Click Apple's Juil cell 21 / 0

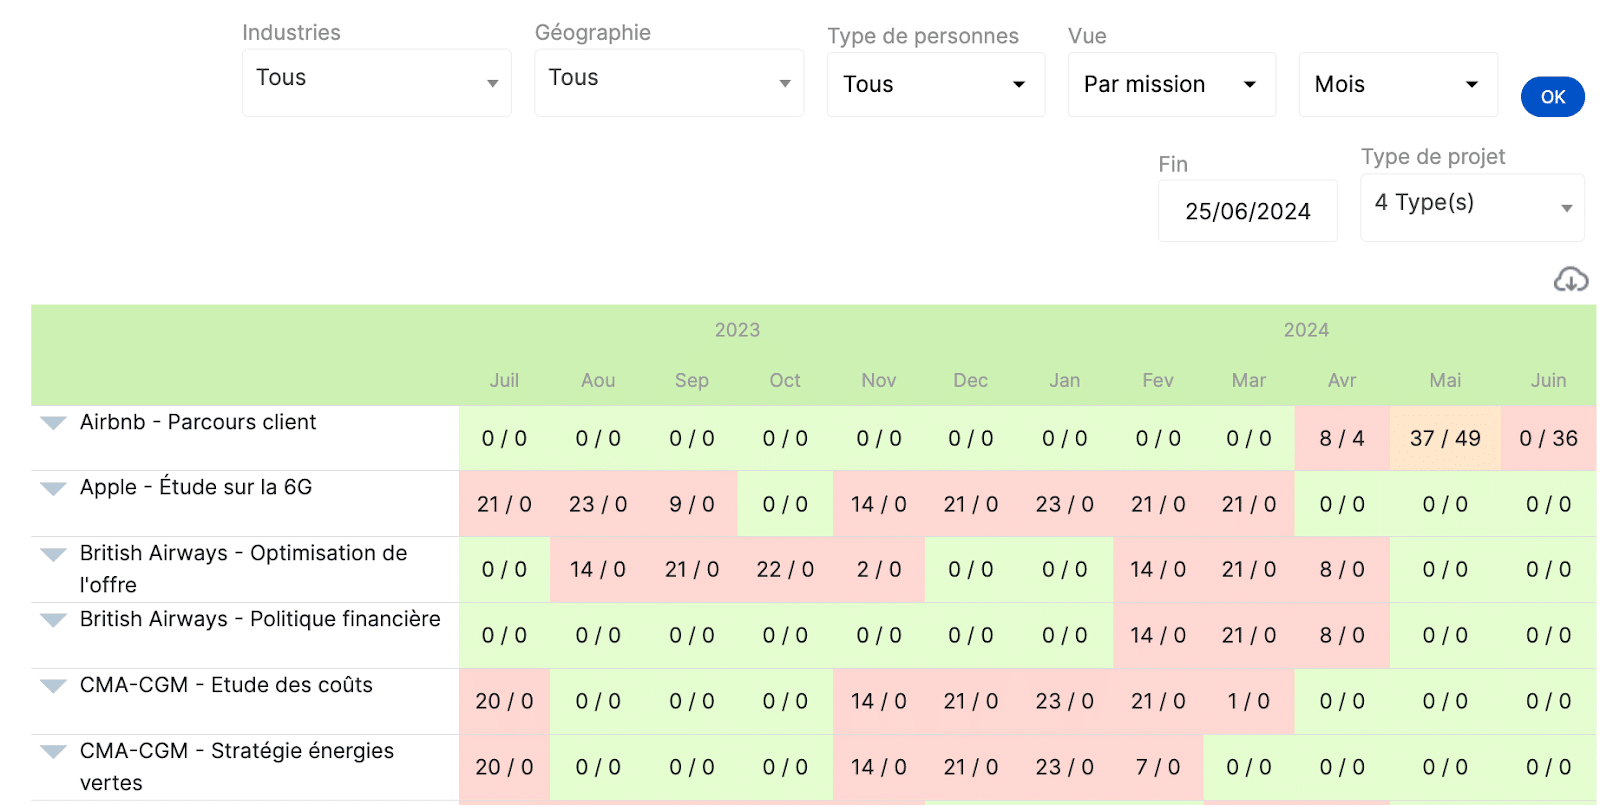pos(504,504)
